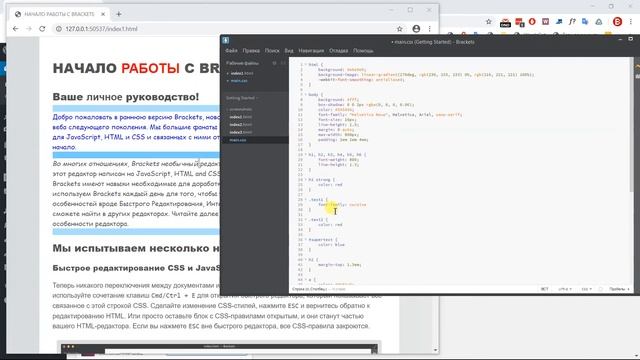This screenshot has width=640, height=360.
Task: Open the Навигация menu in Brackets
Action: [311, 51]
